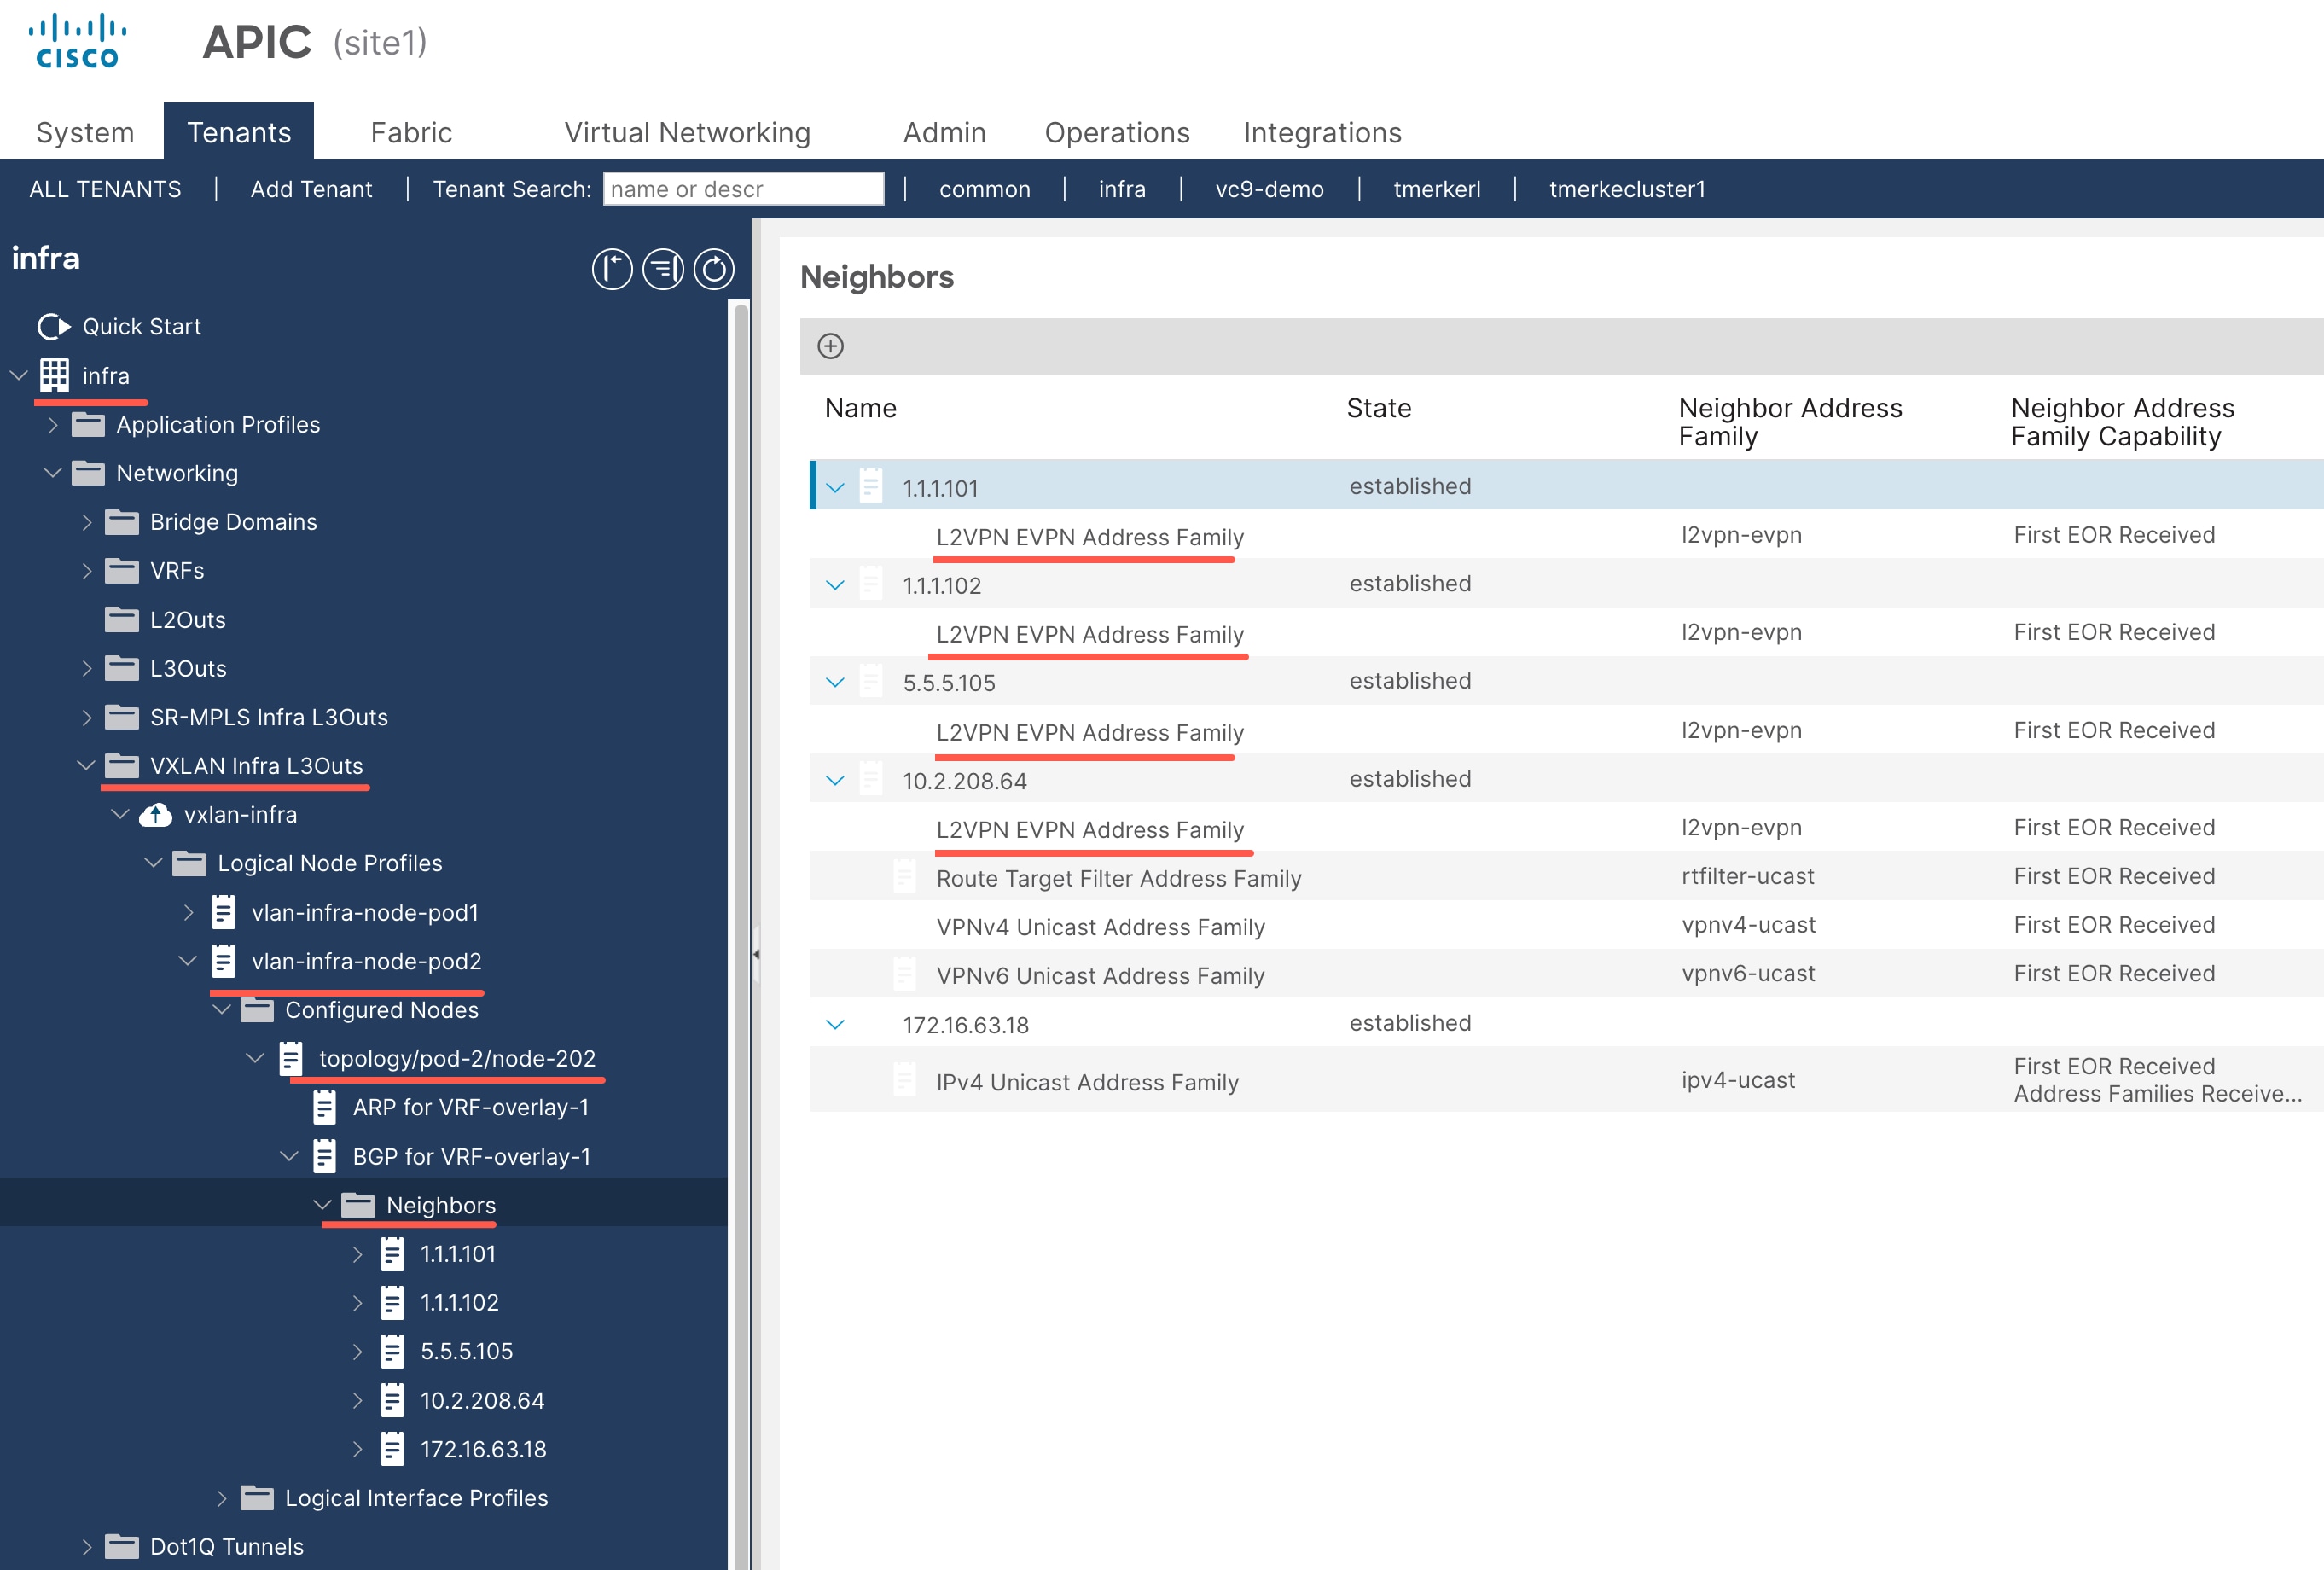Go to the Admin tab
This screenshot has height=1570, width=2324.
coord(944,132)
